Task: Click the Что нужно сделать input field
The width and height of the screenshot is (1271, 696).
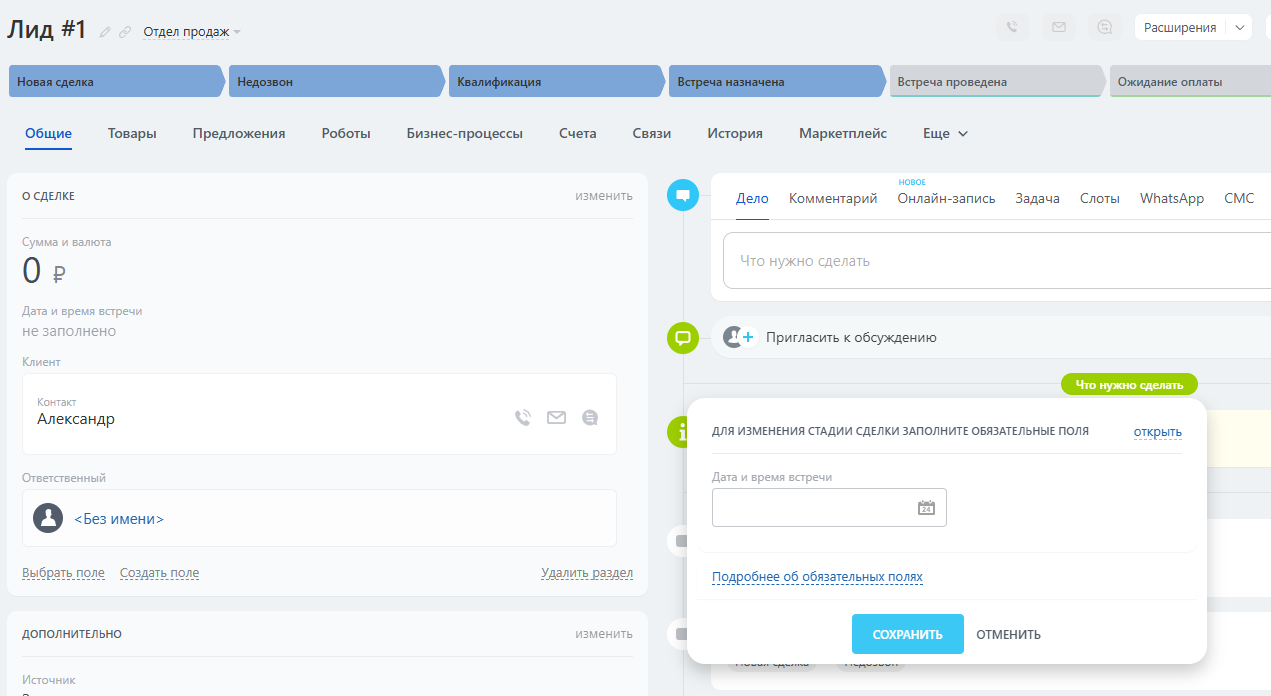Action: (997, 261)
